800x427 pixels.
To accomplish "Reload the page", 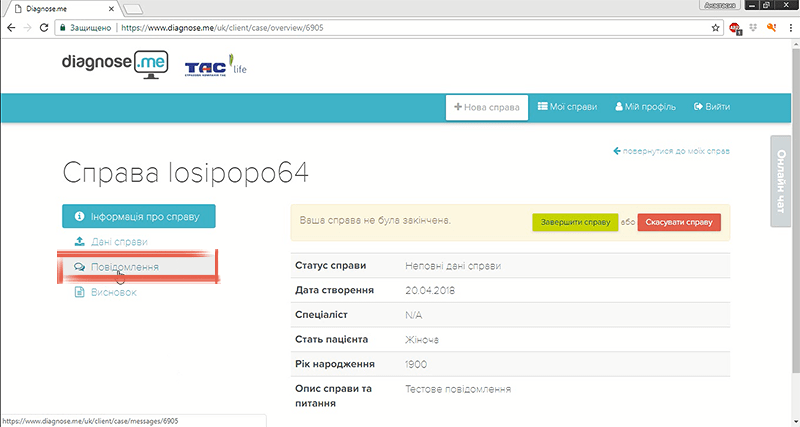I will pos(44,27).
